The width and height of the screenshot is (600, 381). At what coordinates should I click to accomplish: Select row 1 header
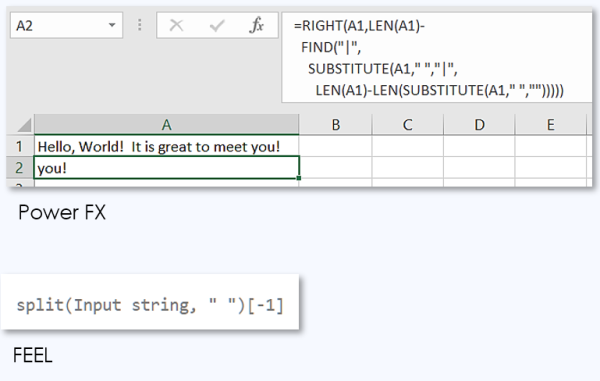point(20,146)
